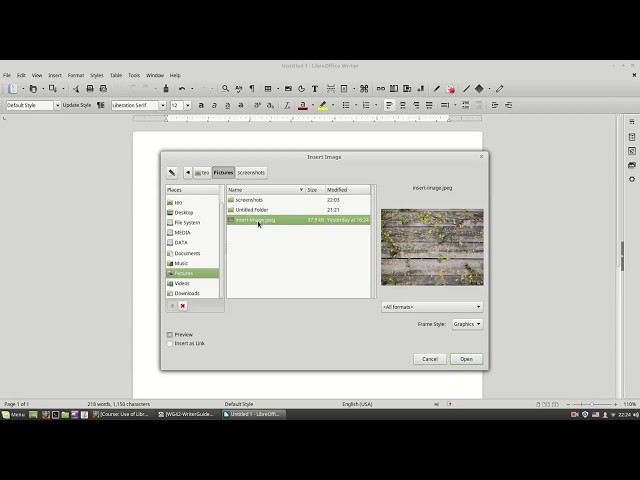
Task: Click the back arrow in dialog path bar
Action: 188,173
